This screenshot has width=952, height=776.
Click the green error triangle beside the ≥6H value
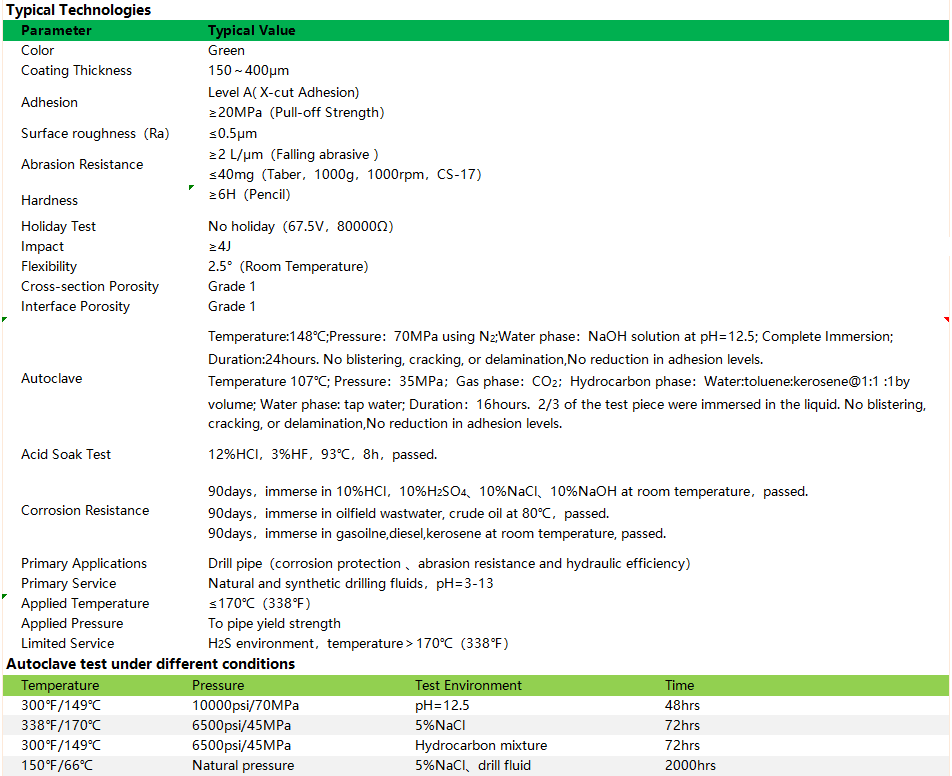pos(191,188)
